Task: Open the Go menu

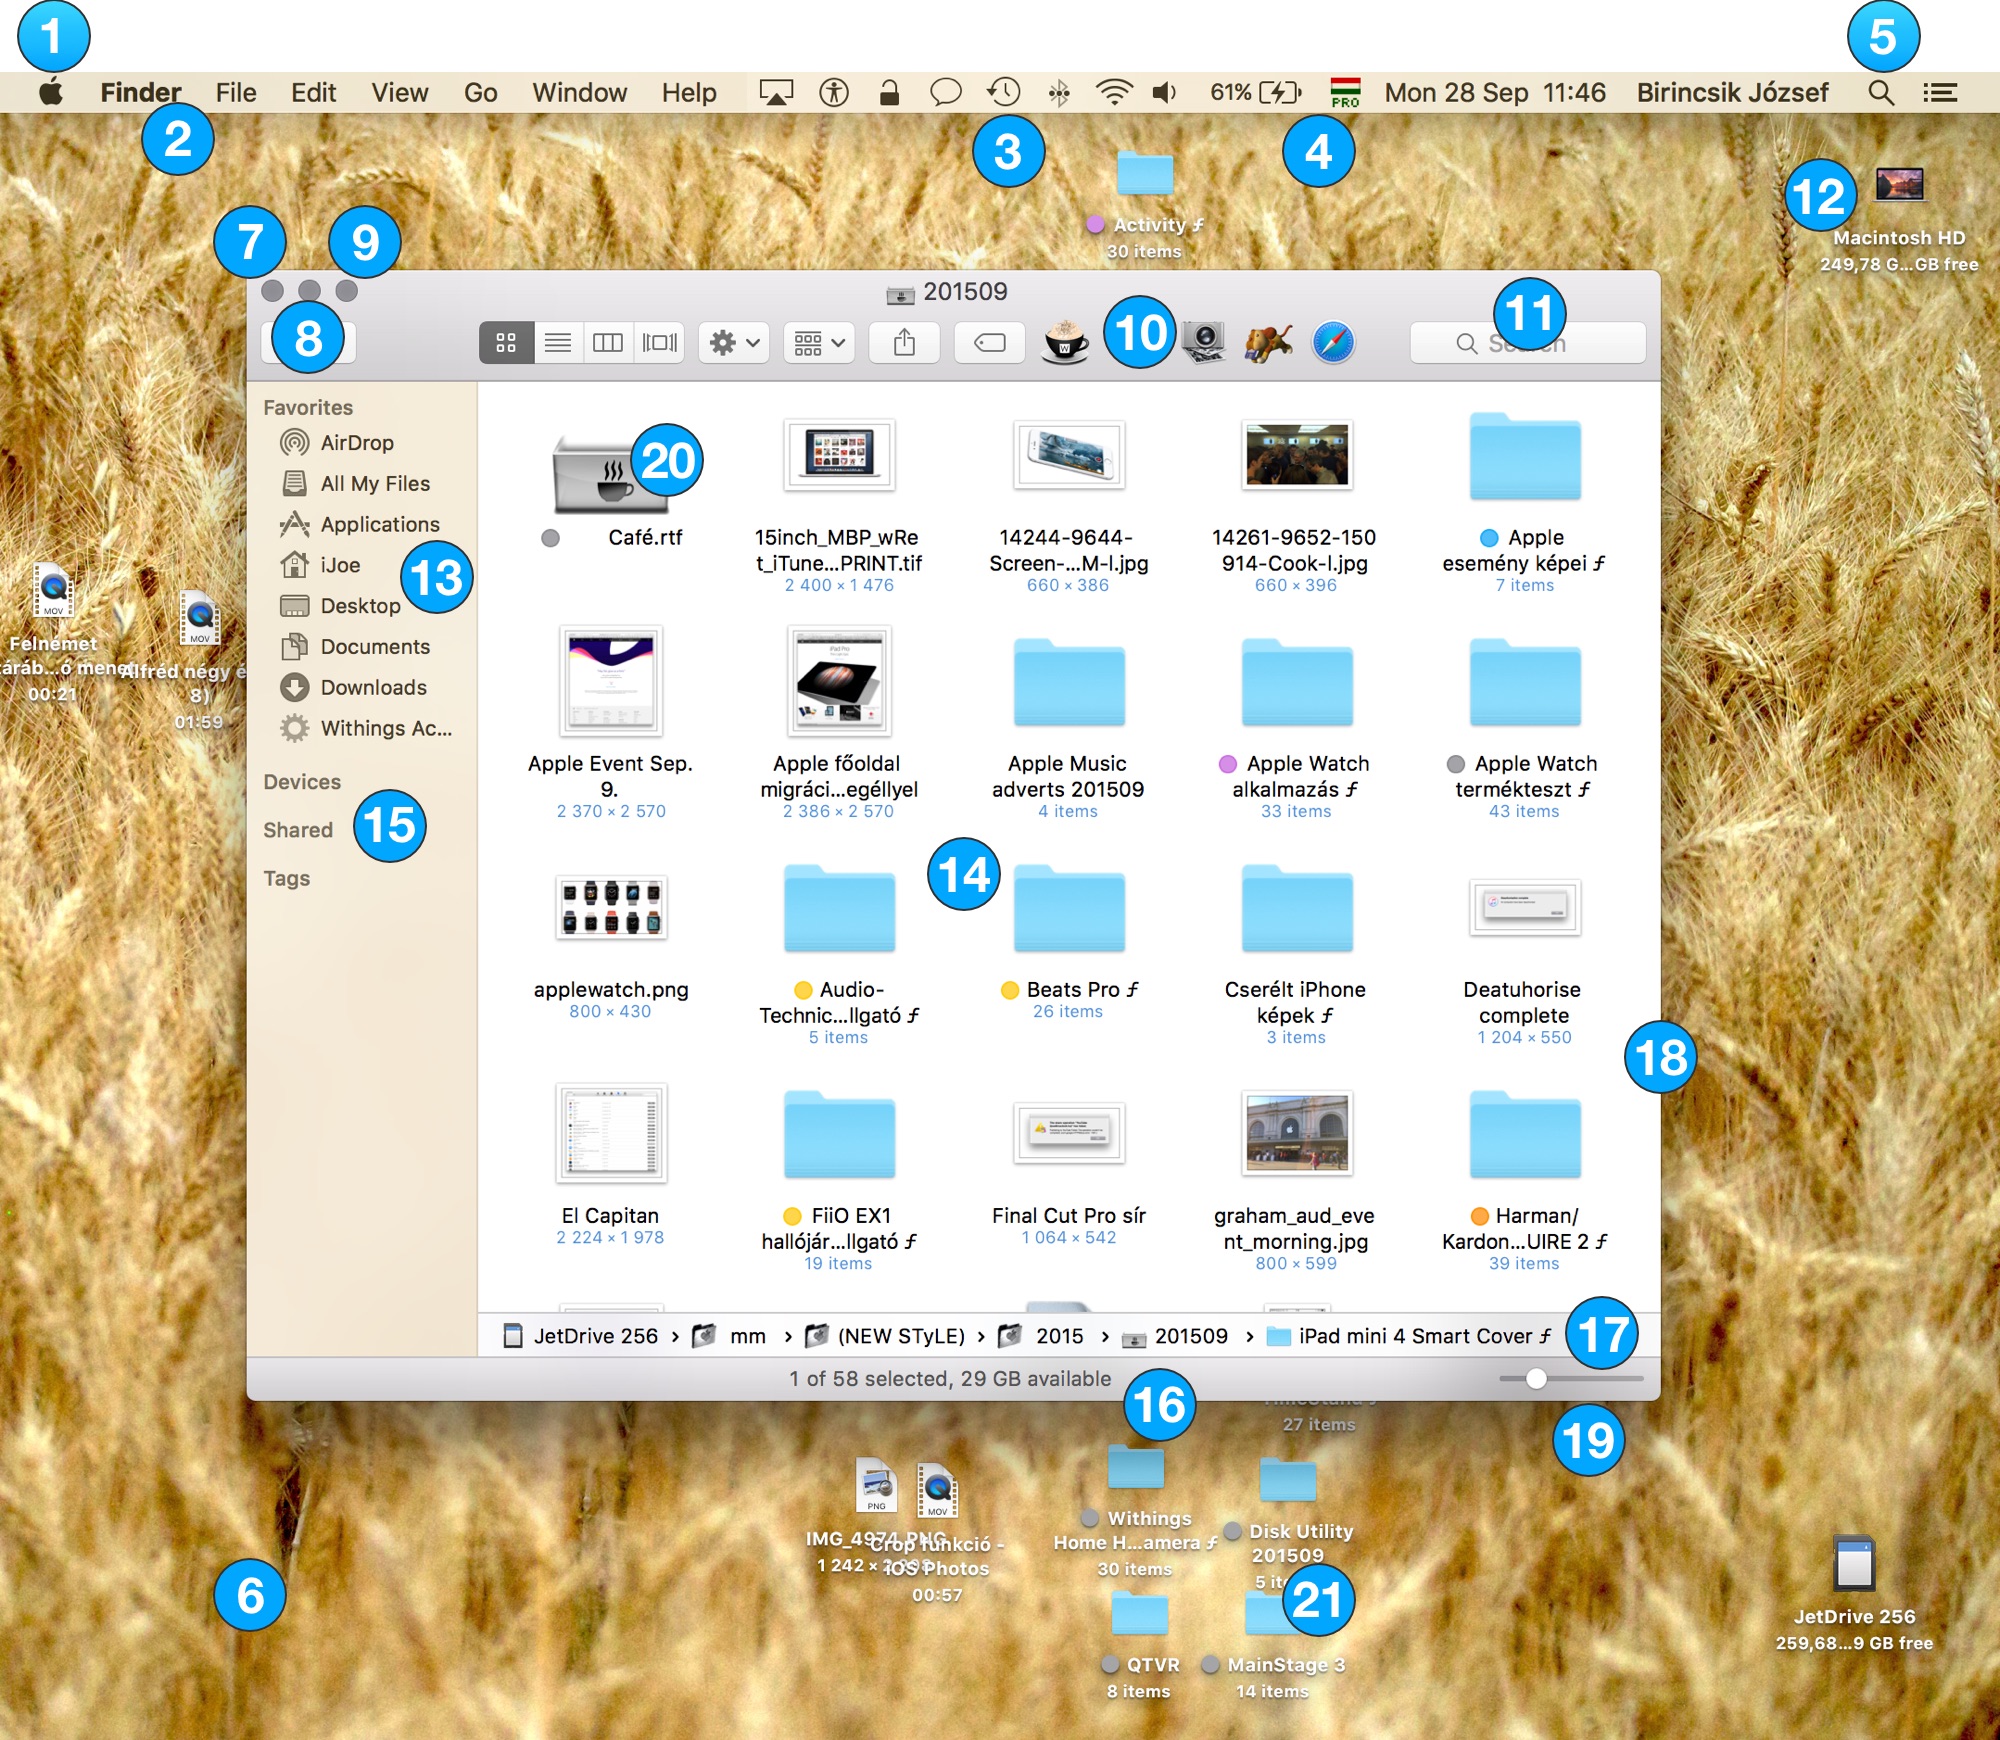Action: click(481, 93)
